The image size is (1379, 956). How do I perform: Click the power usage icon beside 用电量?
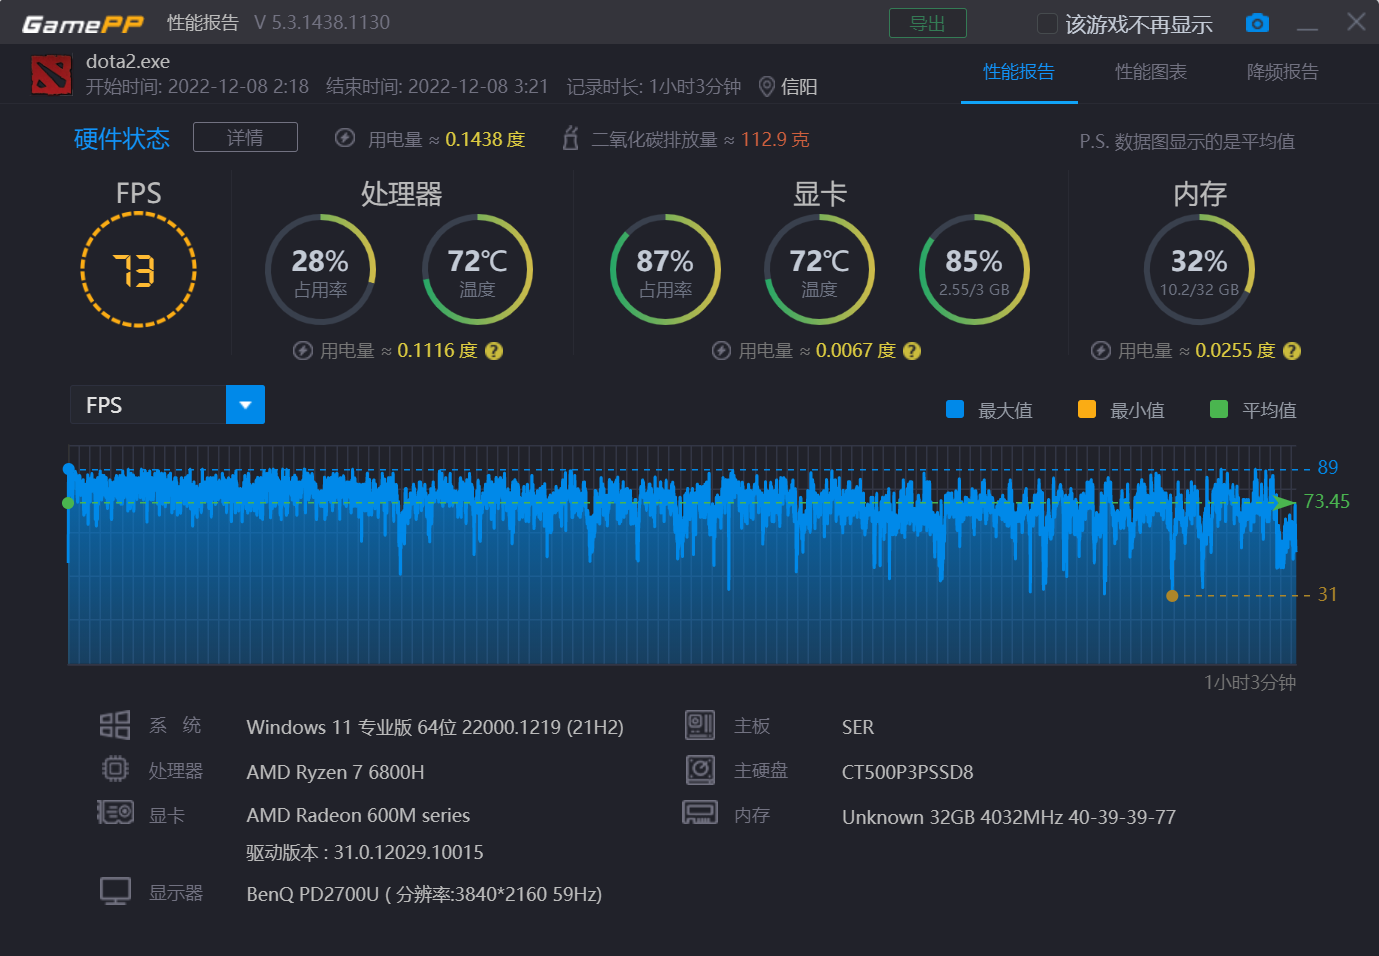(344, 139)
